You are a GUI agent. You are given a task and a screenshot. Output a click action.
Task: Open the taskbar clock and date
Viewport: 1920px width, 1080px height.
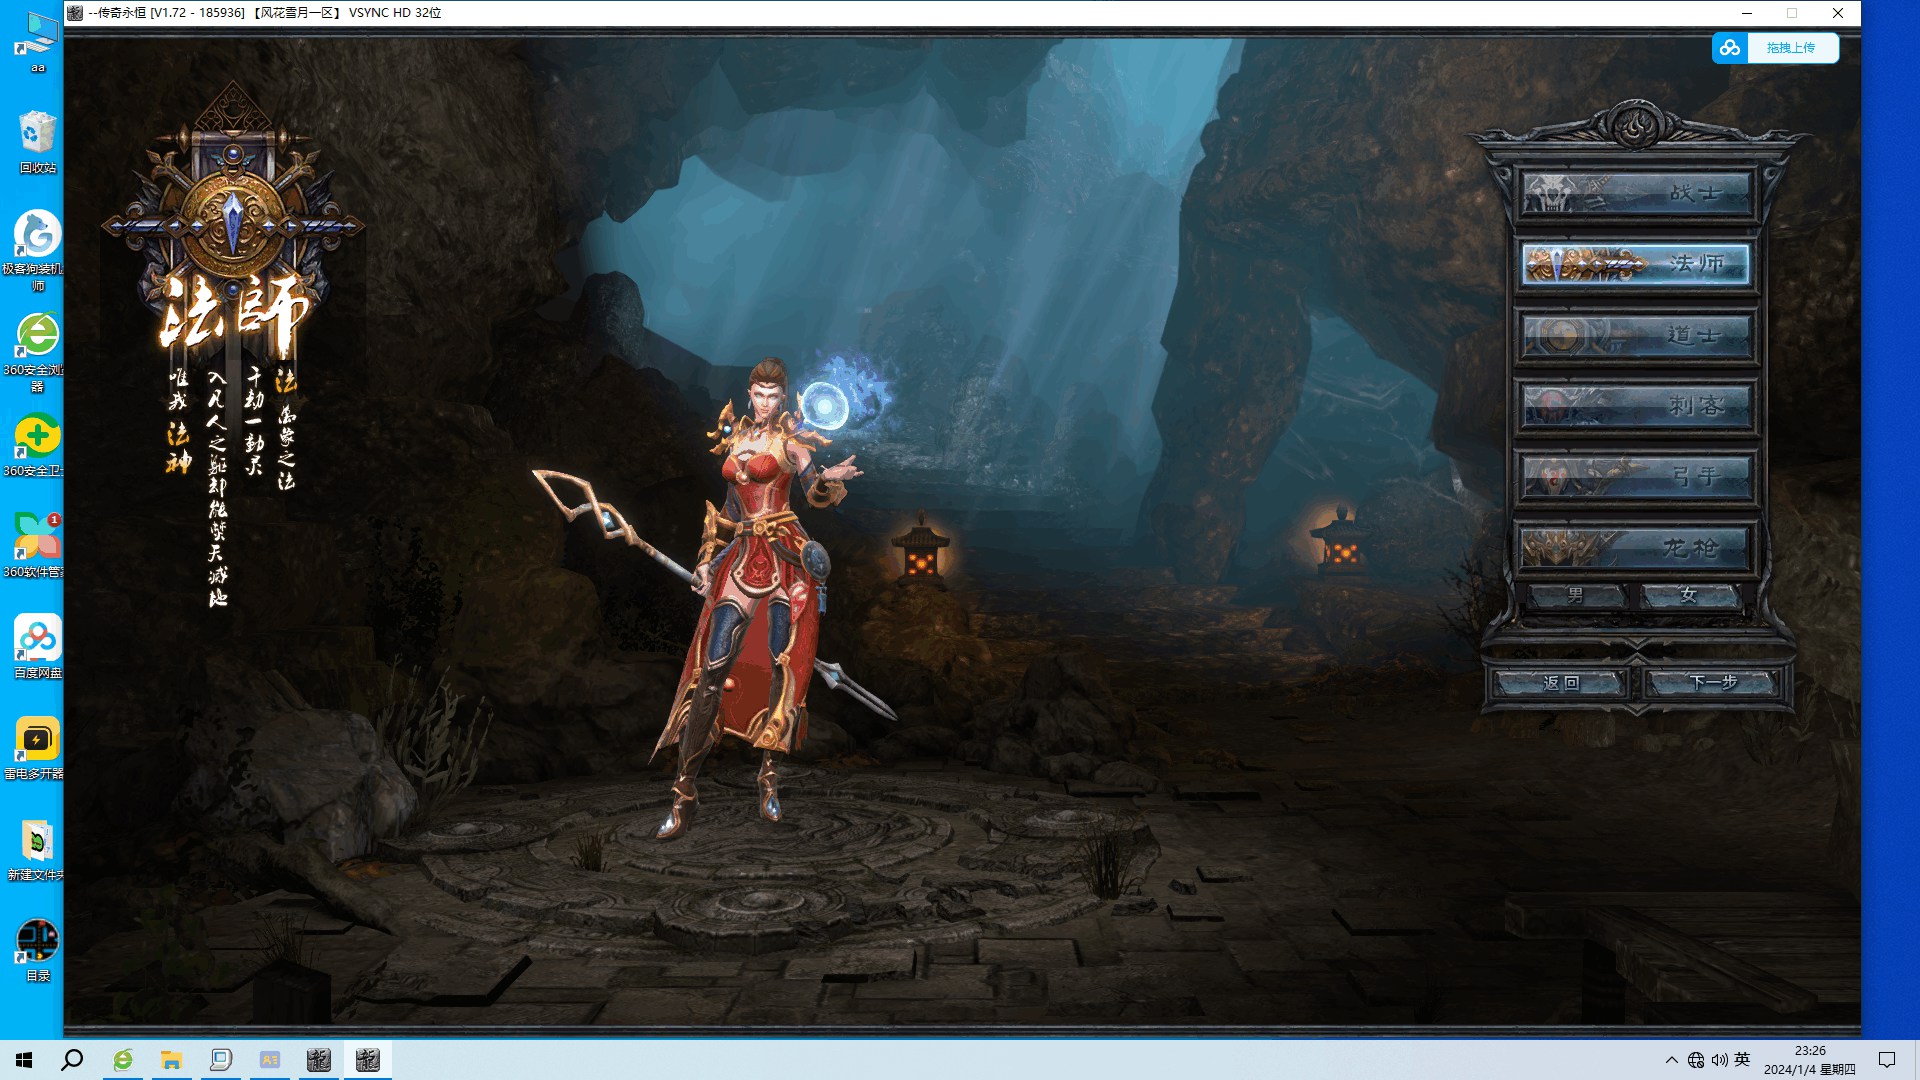pyautogui.click(x=1810, y=1060)
